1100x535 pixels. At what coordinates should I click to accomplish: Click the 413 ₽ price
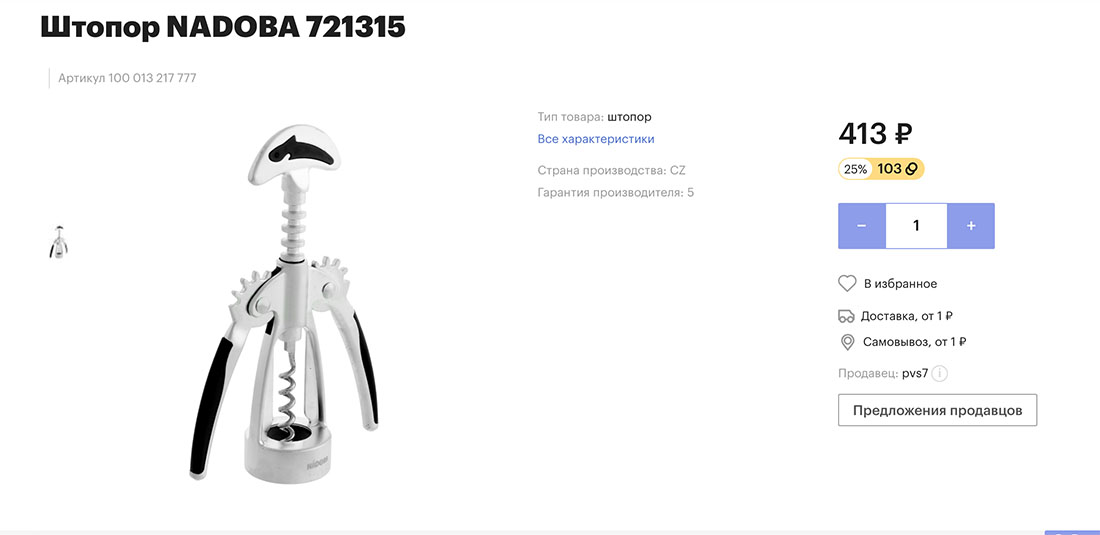point(876,133)
